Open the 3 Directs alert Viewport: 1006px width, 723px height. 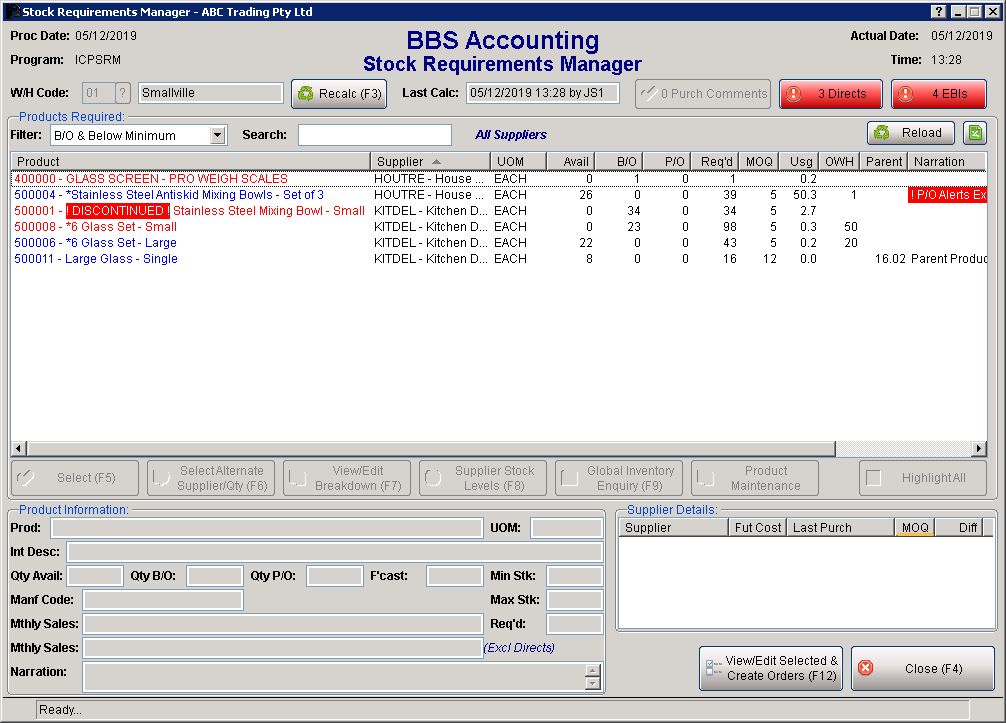coord(832,94)
